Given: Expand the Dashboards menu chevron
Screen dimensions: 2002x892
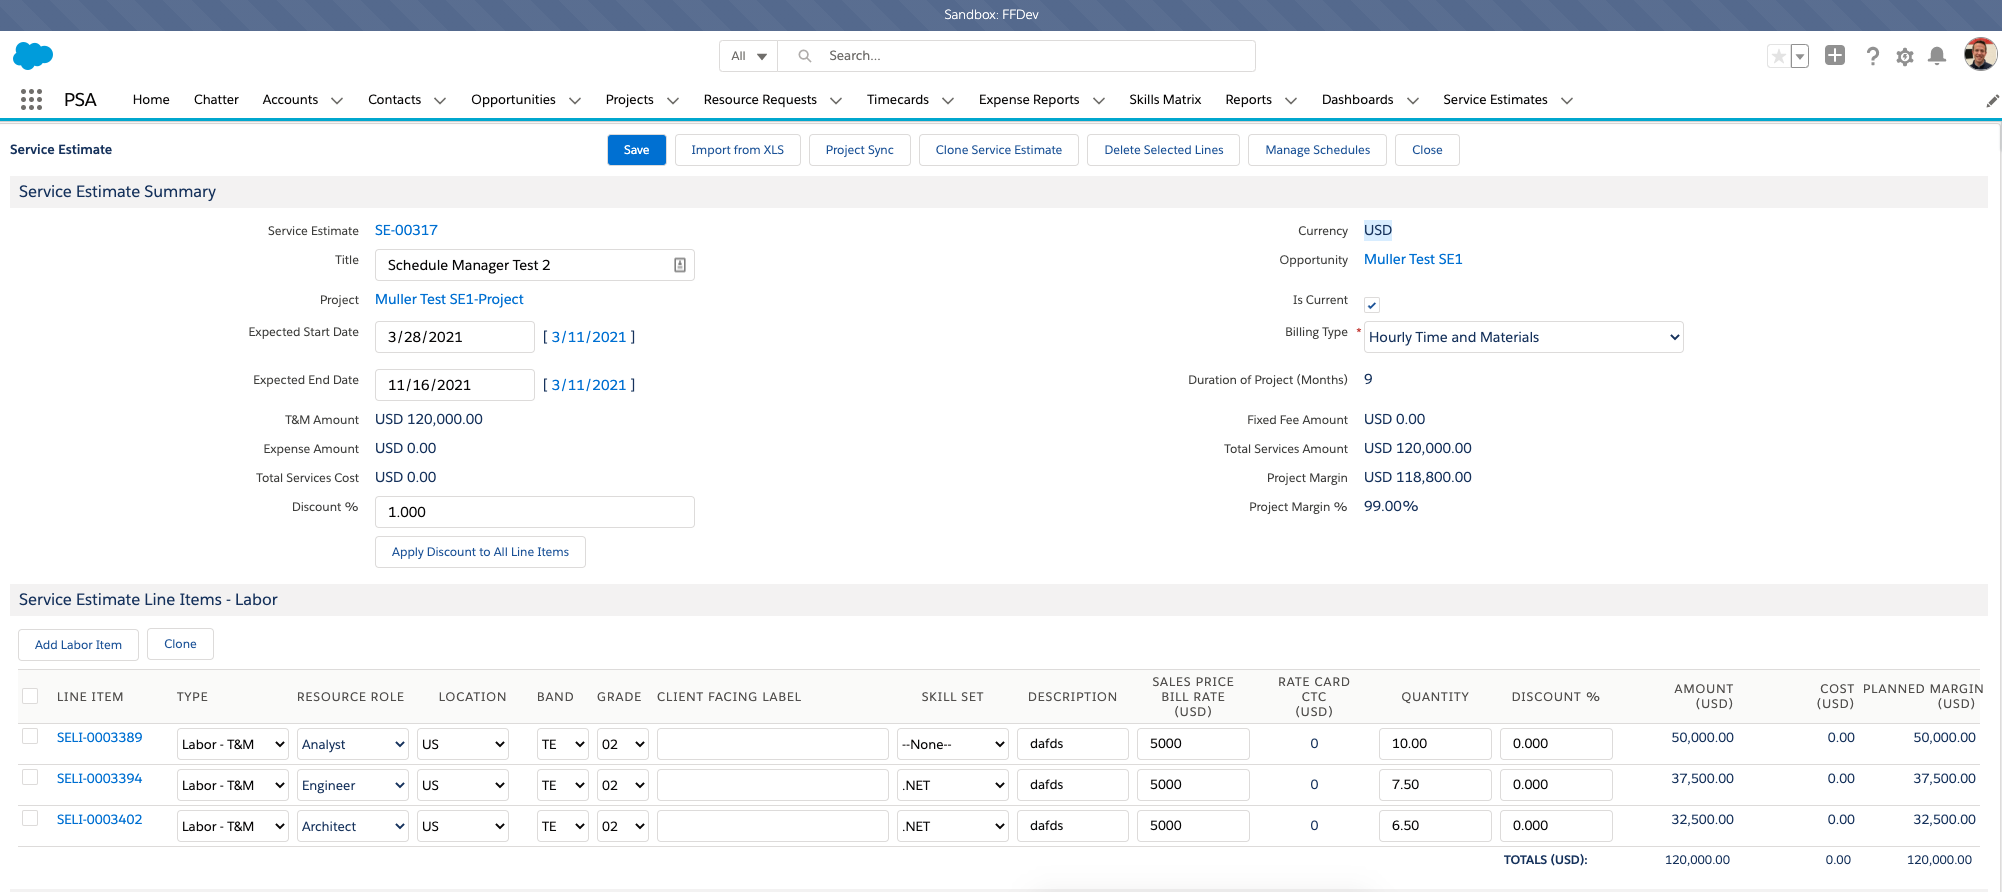Looking at the screenshot, I should 1413,100.
